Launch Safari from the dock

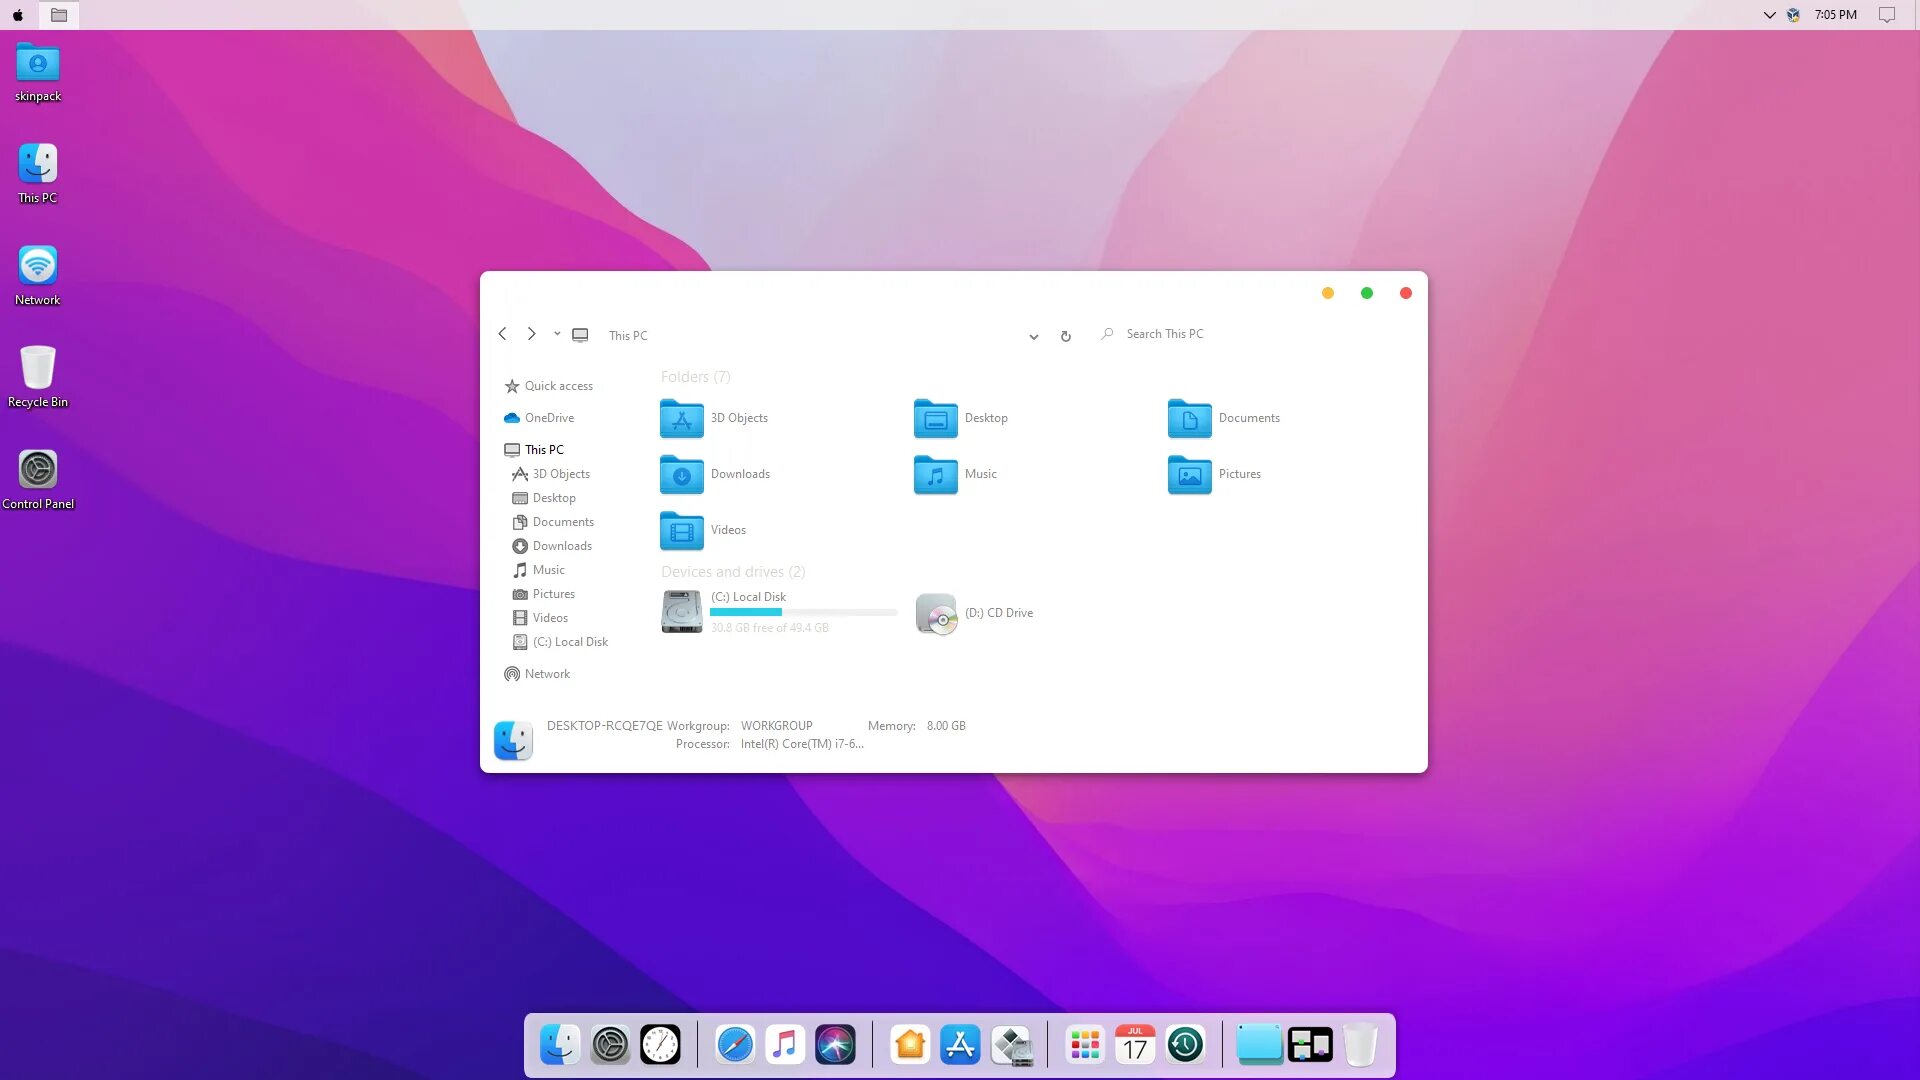click(x=734, y=1045)
